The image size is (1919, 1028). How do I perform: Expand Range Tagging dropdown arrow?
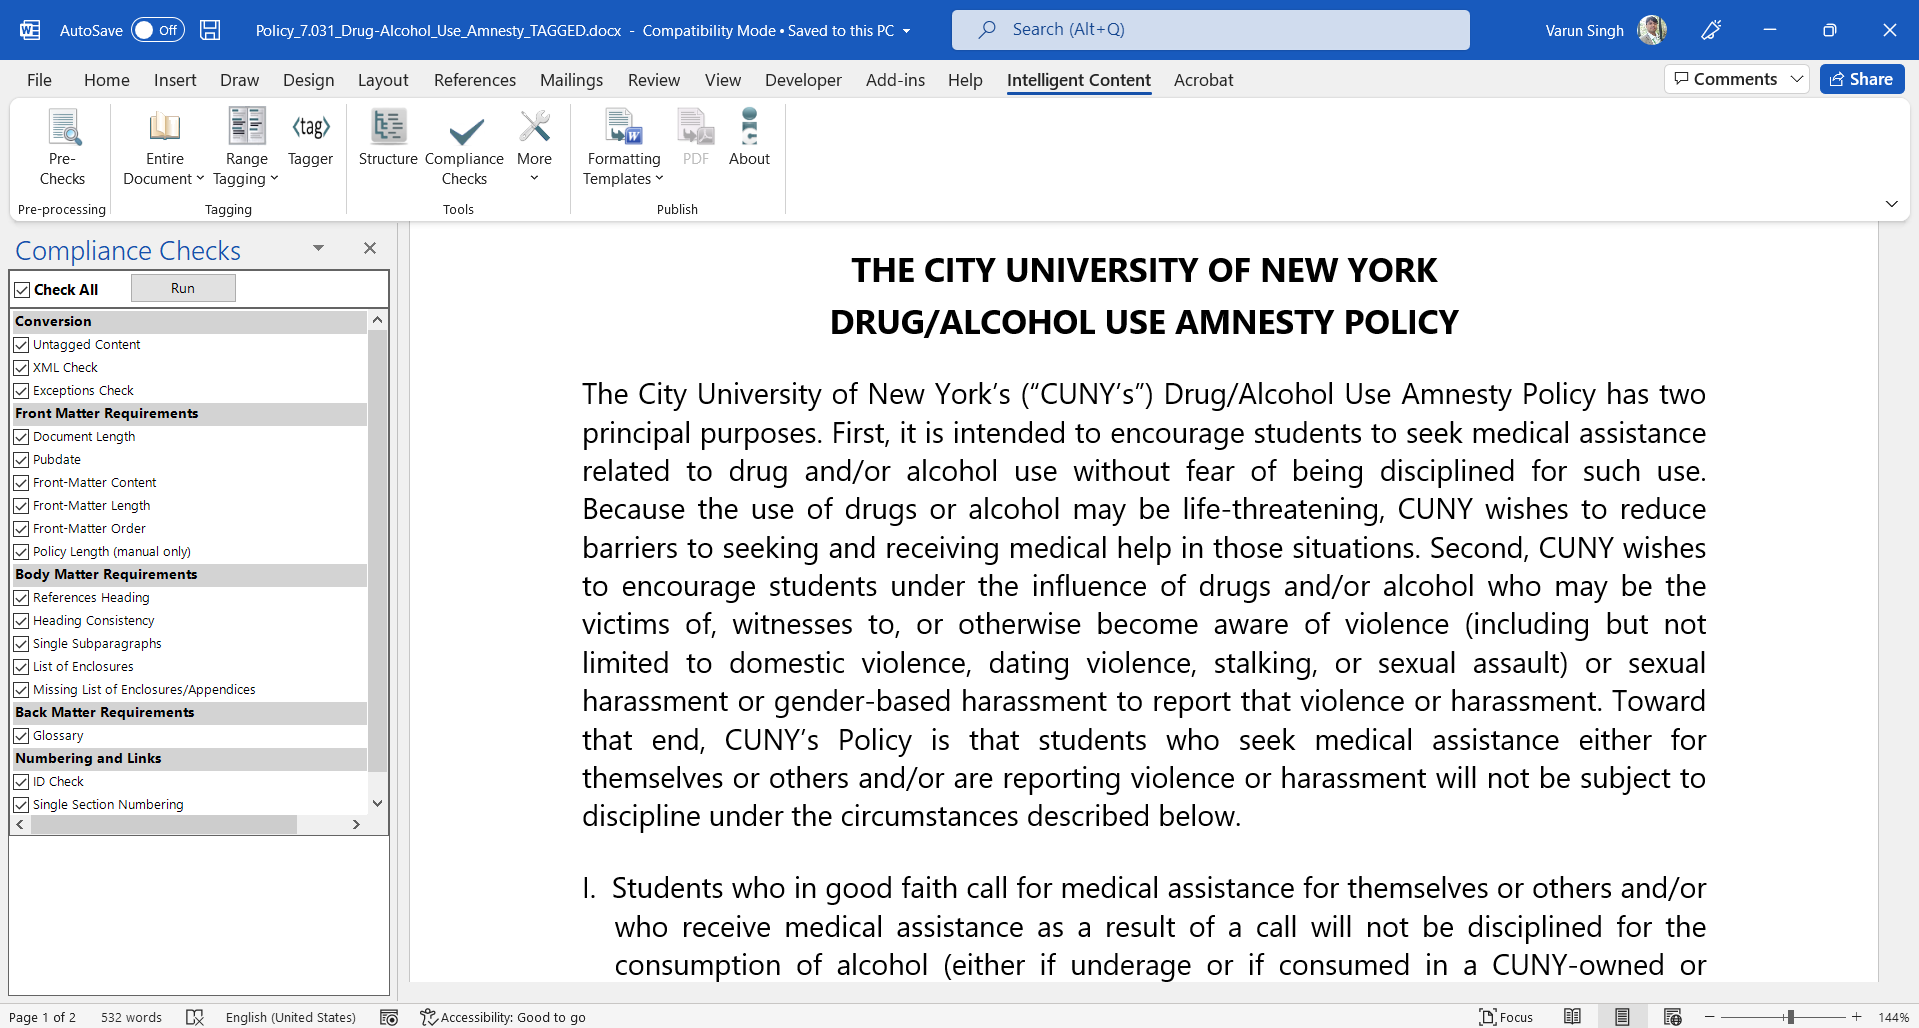click(274, 179)
